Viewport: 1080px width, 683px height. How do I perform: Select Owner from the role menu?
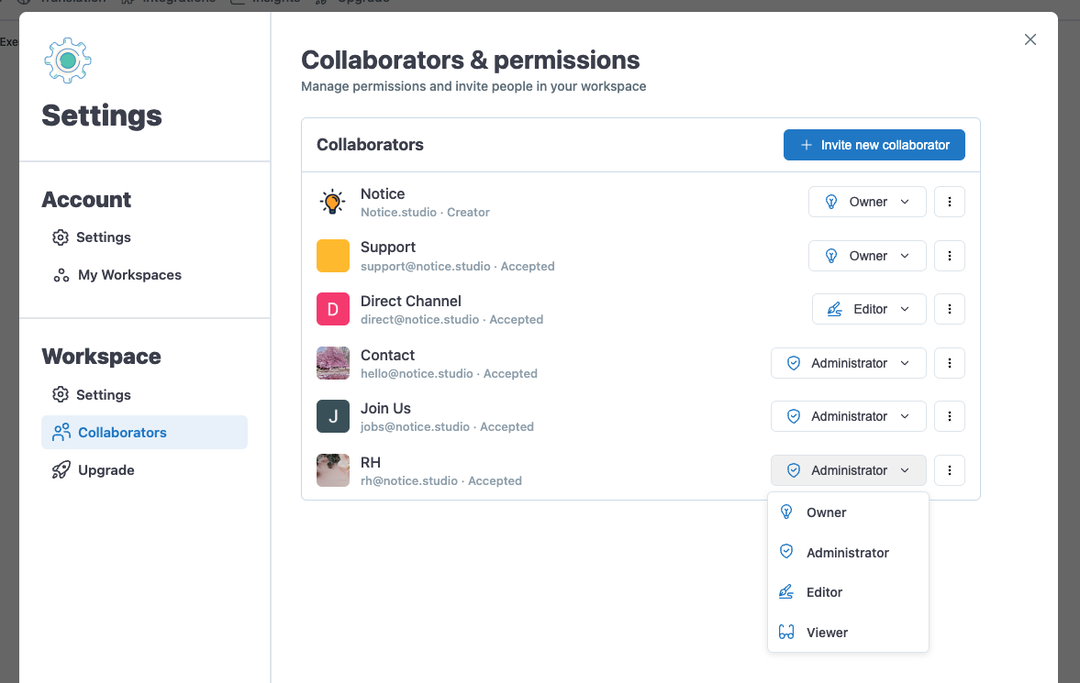848,512
